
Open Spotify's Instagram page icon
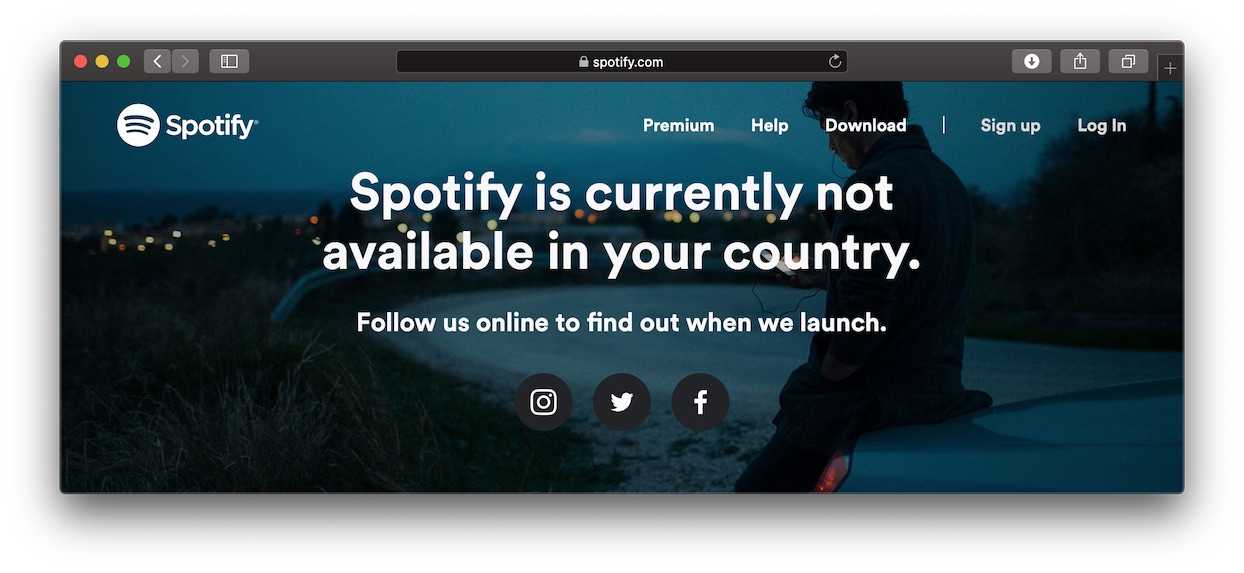pos(543,402)
